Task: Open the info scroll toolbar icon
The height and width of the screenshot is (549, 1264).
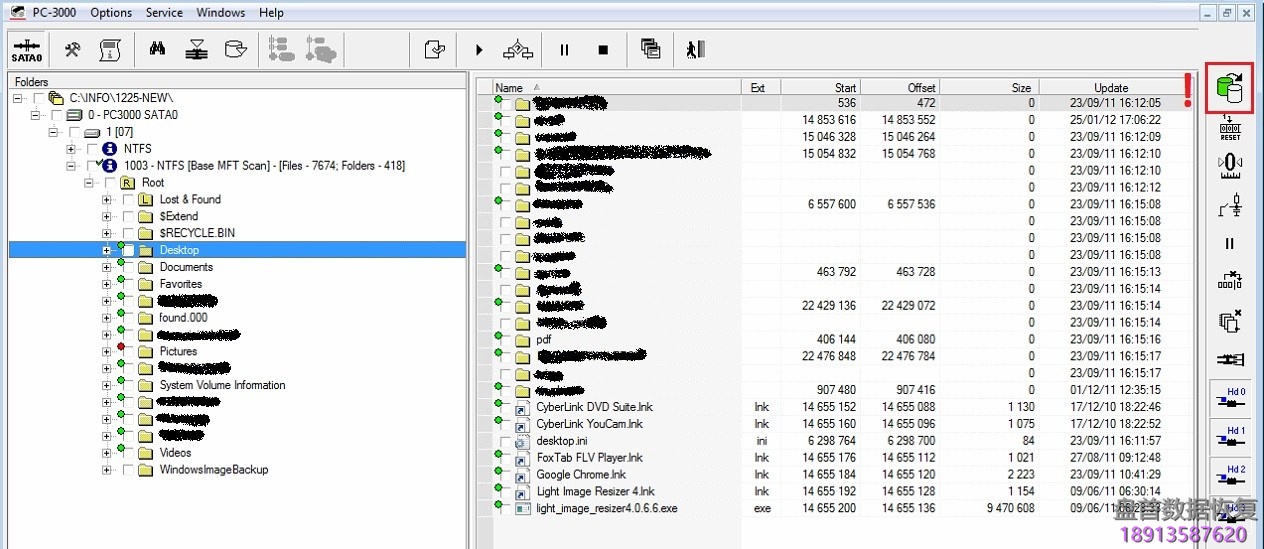Action: [x=108, y=49]
